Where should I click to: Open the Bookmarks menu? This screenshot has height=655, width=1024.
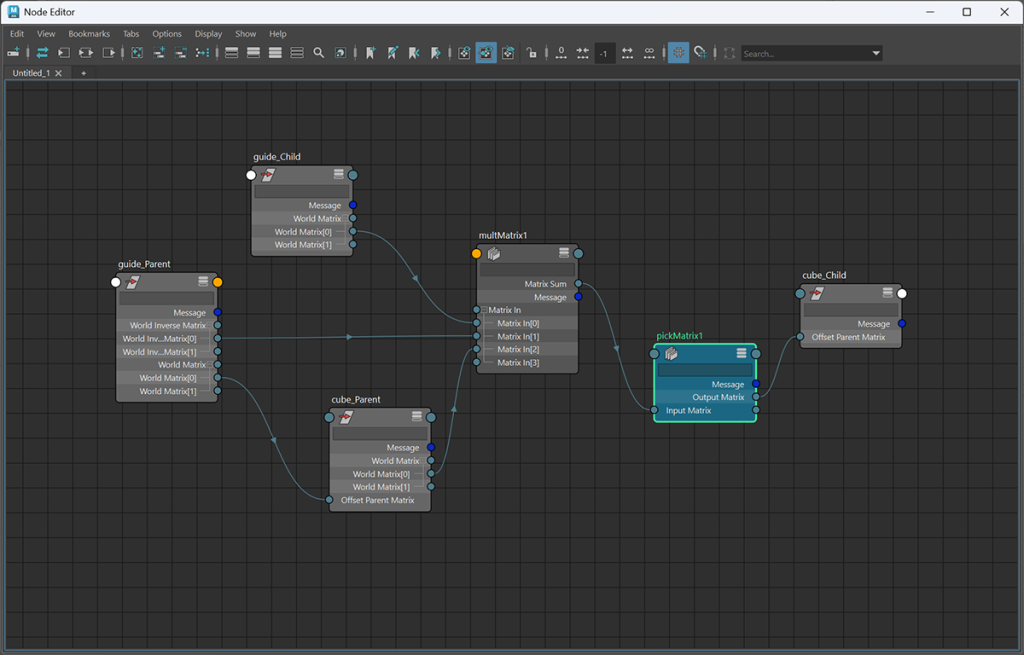(x=89, y=34)
